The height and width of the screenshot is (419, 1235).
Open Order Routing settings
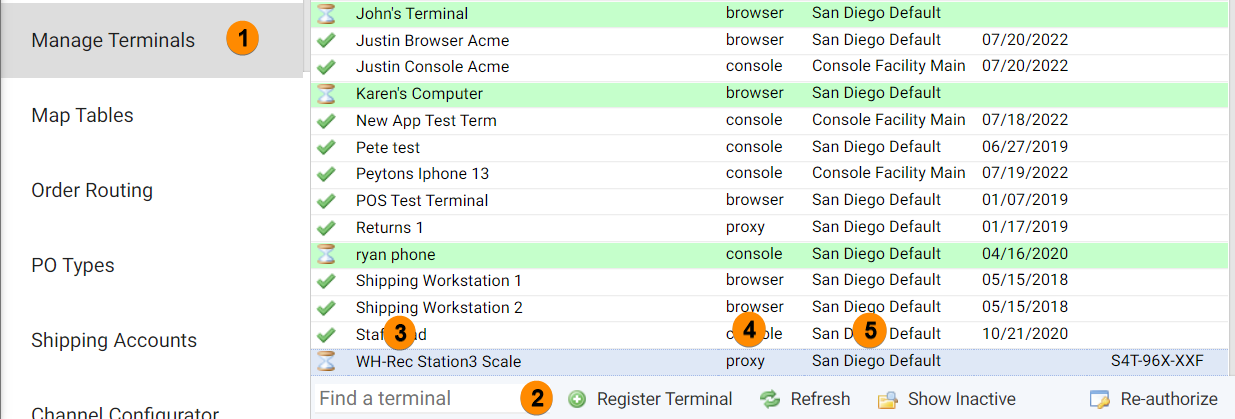92,190
